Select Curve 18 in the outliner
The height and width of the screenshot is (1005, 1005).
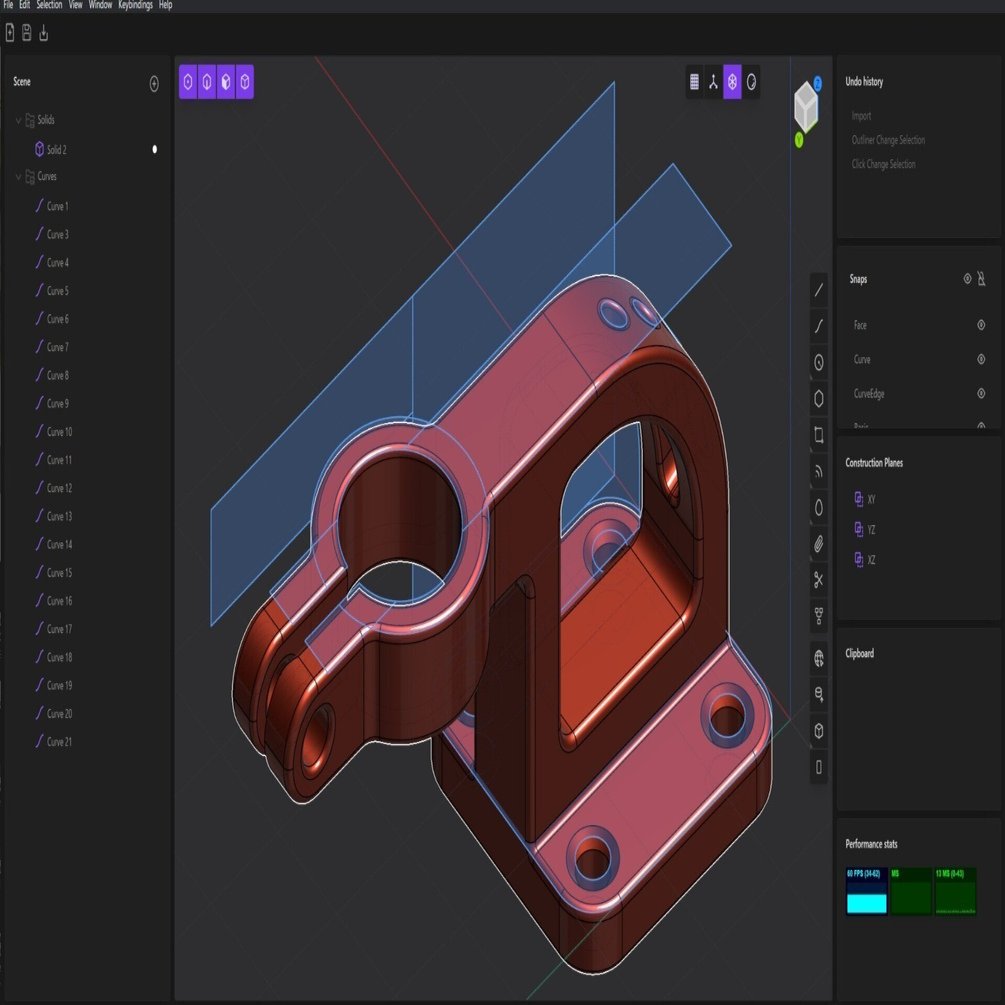pos(59,657)
